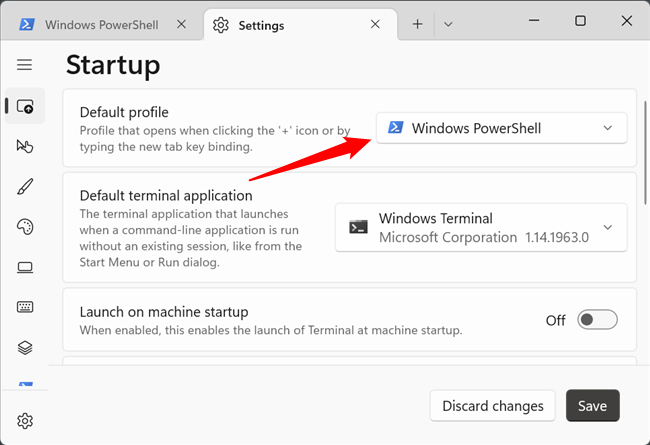Open the Color schemes palette icon
Screen dimensions: 650x445
(x=25, y=227)
